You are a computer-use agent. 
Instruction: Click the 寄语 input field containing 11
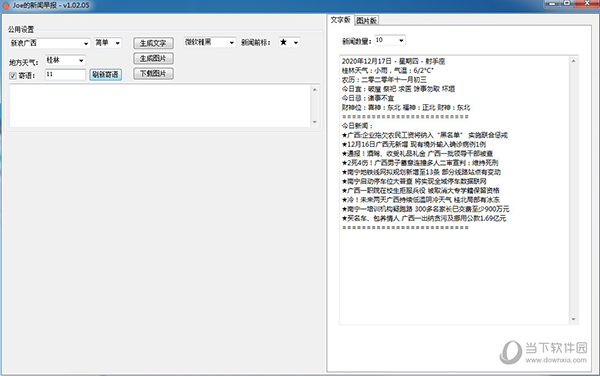tap(65, 74)
